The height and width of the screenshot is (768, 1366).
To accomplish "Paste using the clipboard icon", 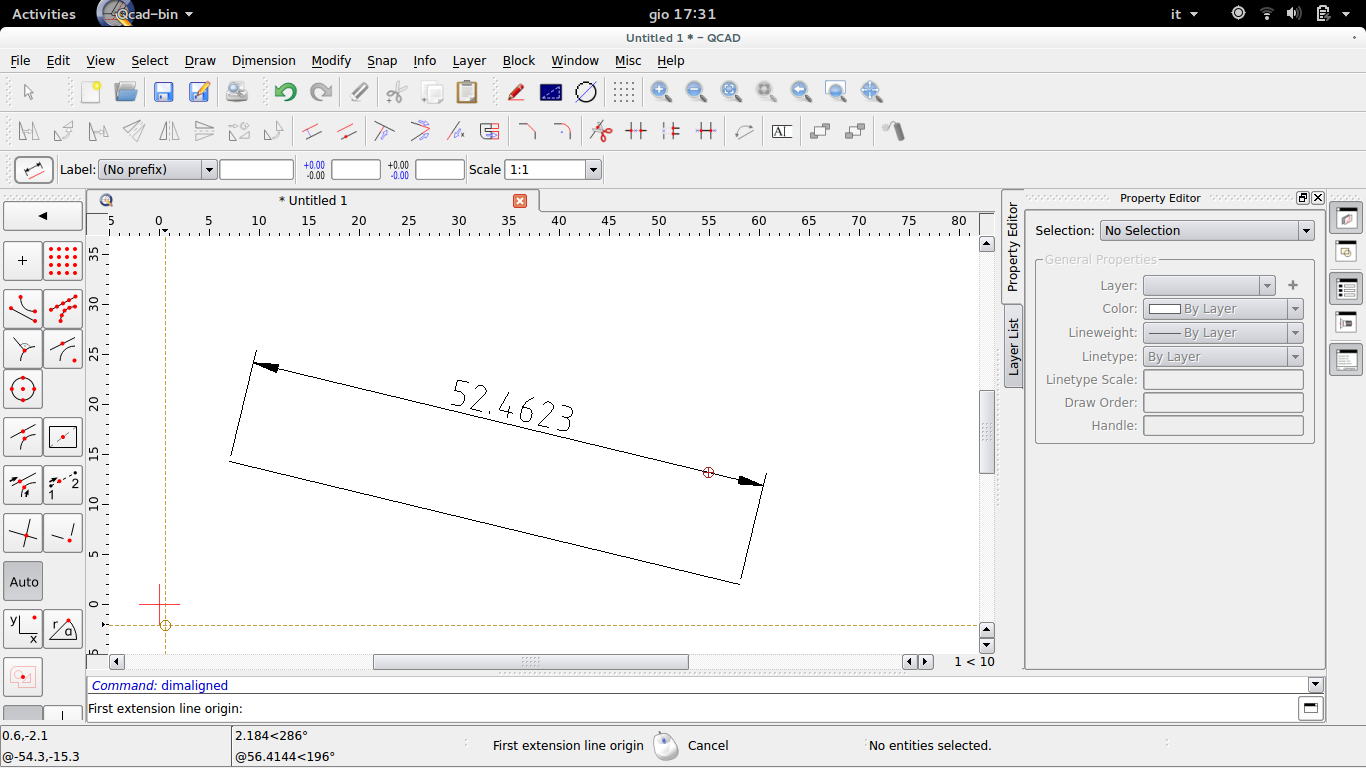I will [466, 92].
